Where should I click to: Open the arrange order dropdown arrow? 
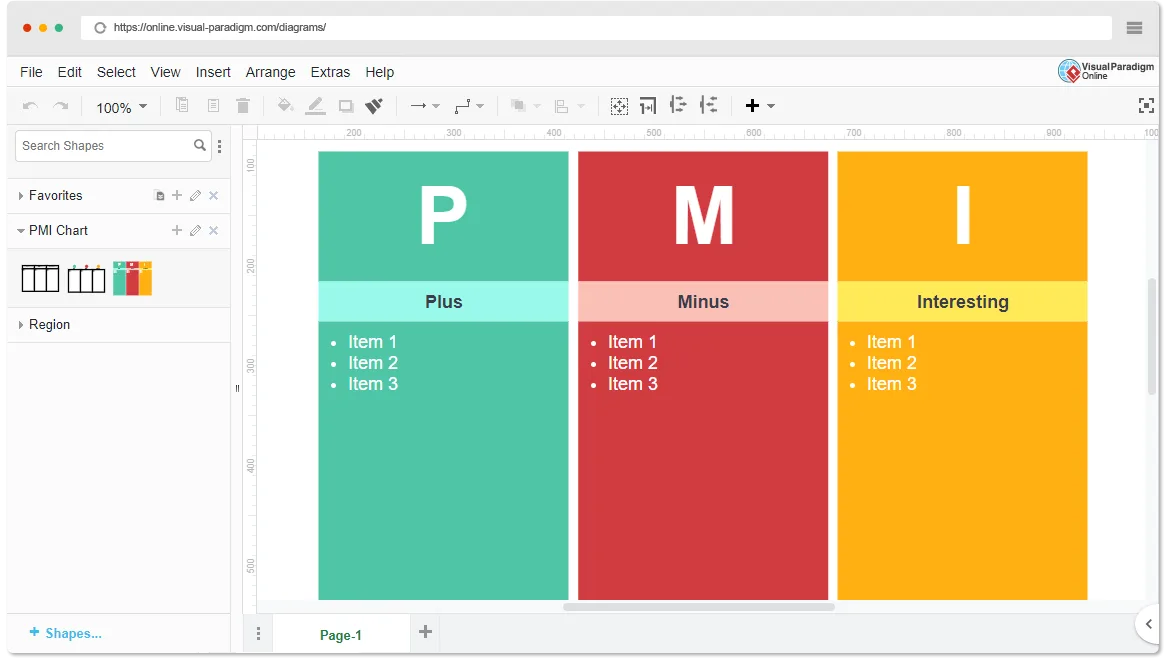pos(536,106)
